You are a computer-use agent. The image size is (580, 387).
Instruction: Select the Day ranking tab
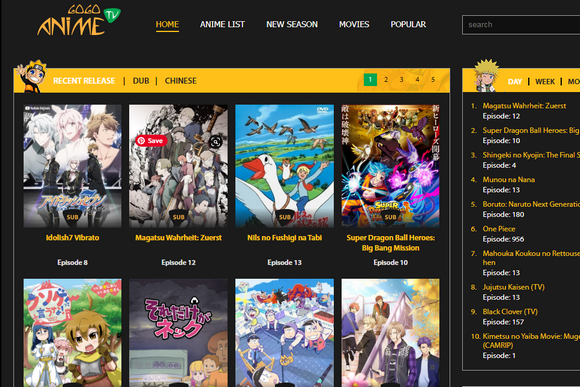(x=515, y=81)
